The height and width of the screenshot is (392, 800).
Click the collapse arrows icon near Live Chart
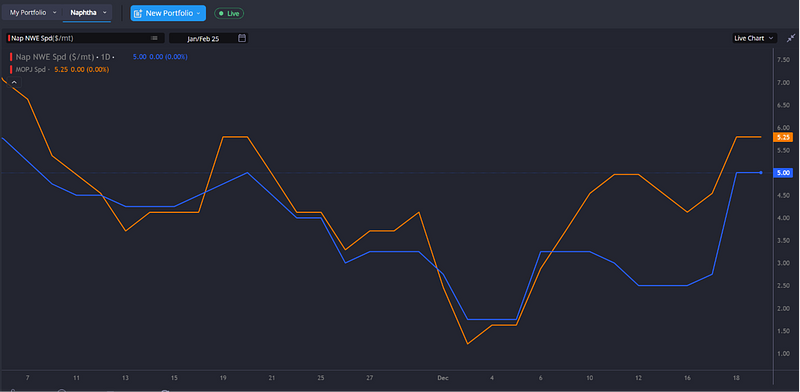pyautogui.click(x=791, y=38)
